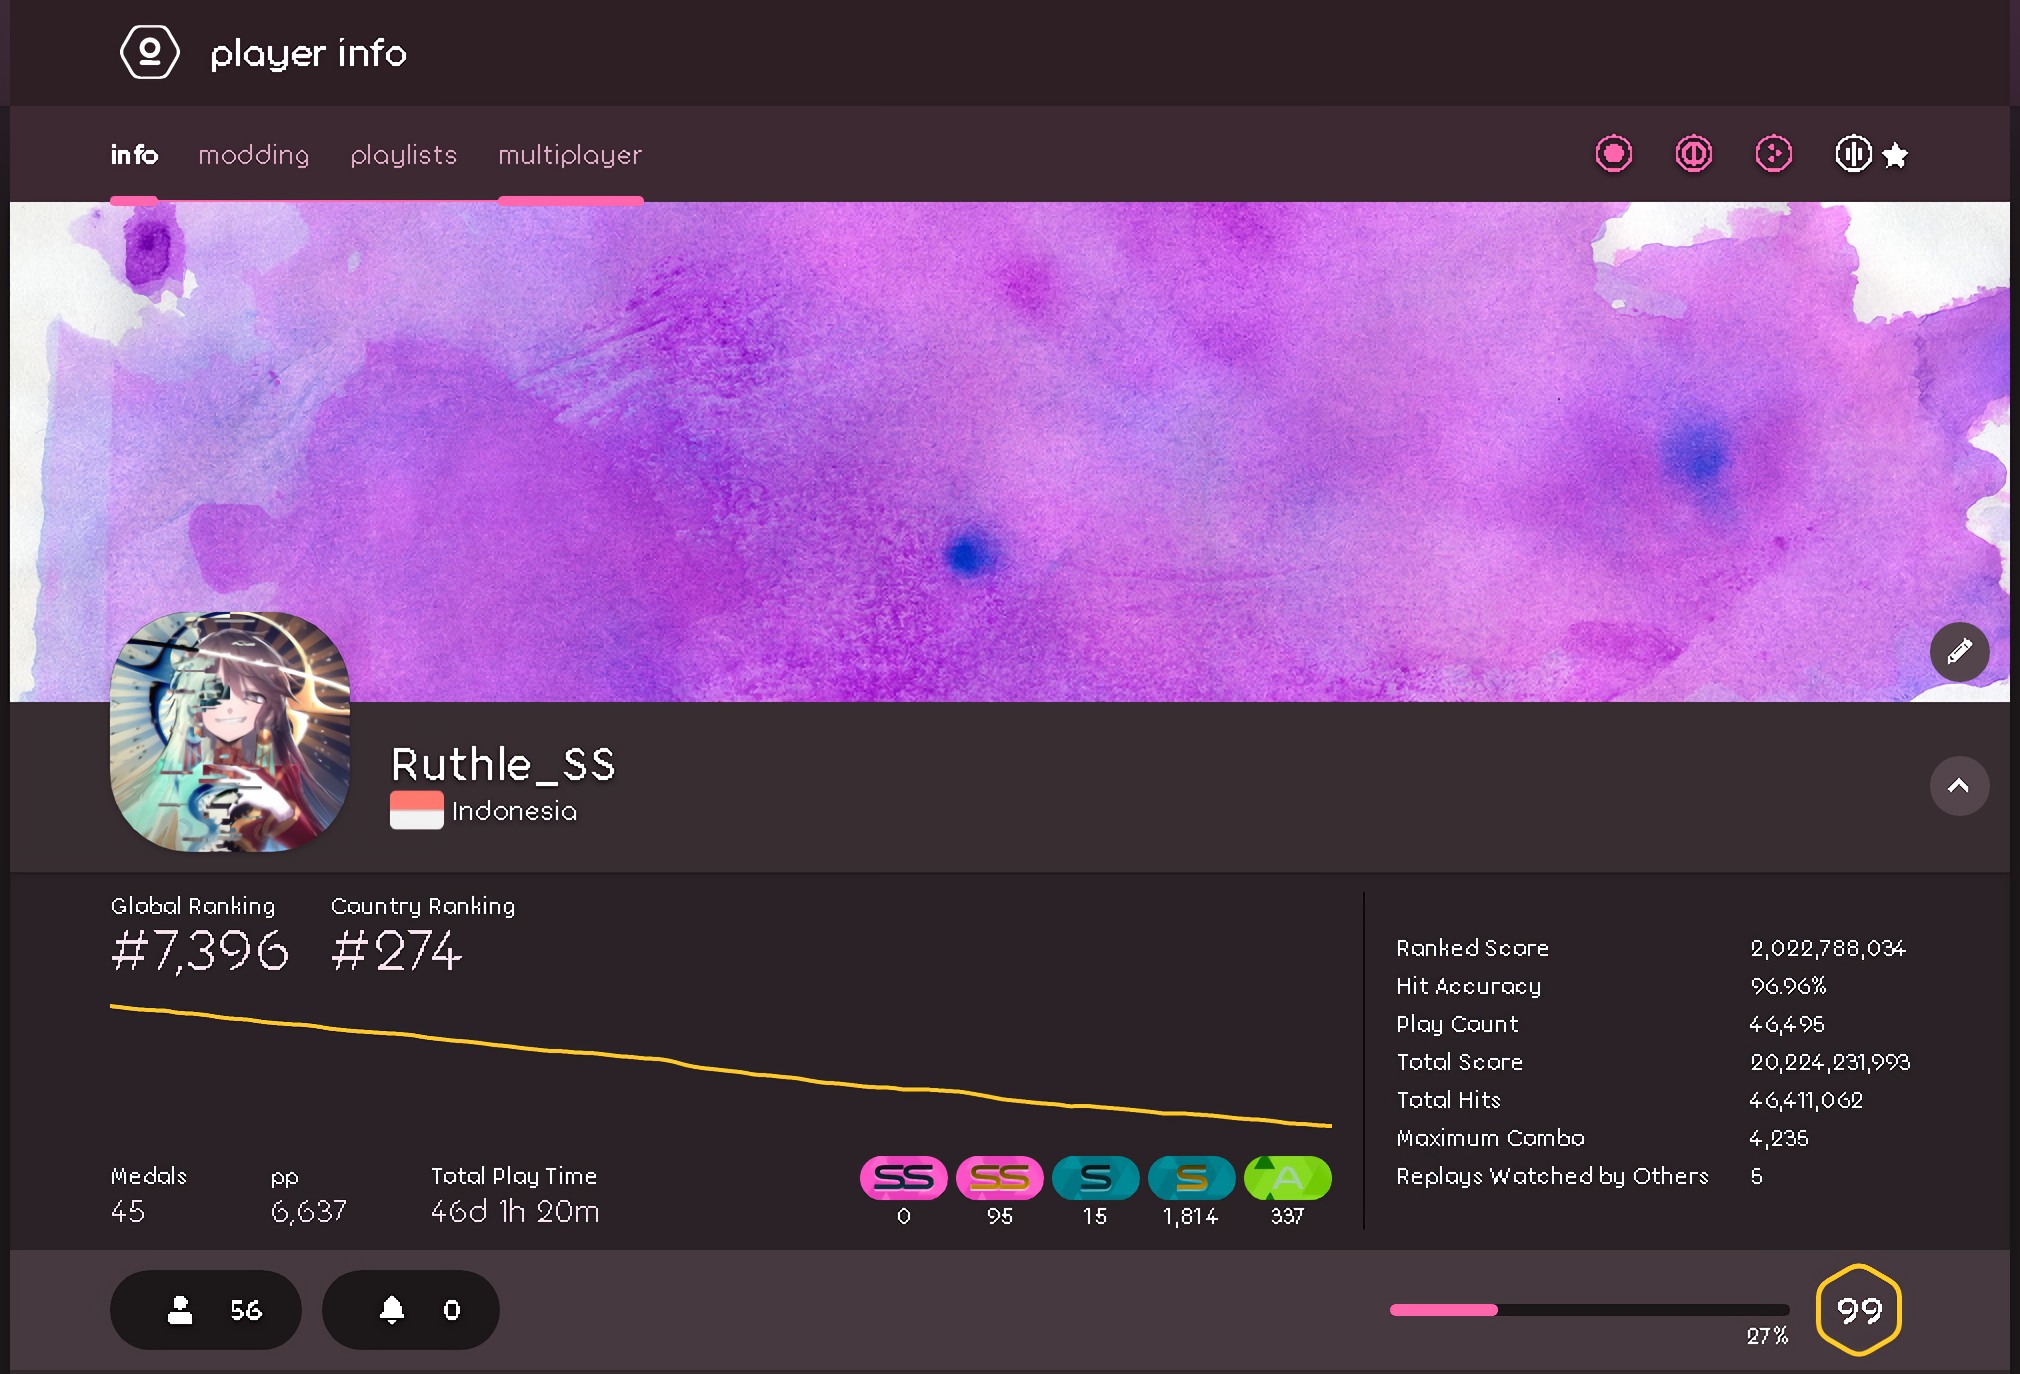Image resolution: width=2020 pixels, height=1374 pixels.
Task: Click the silver SS rank badge
Action: pos(903,1178)
